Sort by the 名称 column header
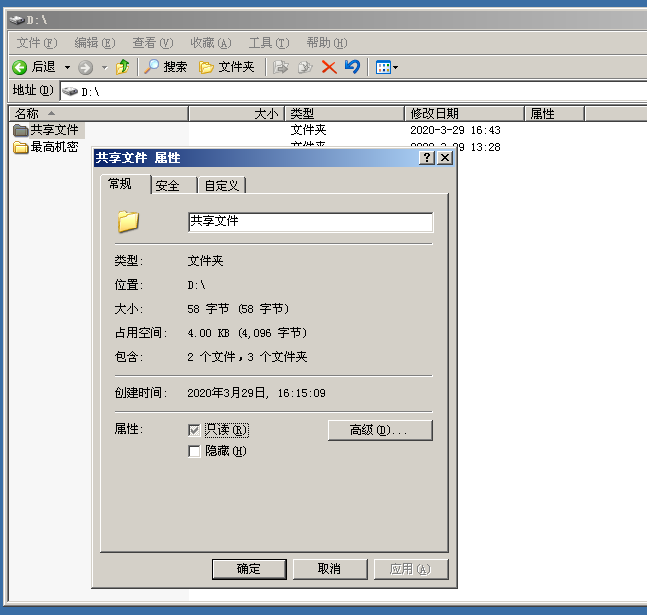Image resolution: width=647 pixels, height=615 pixels. 98,114
